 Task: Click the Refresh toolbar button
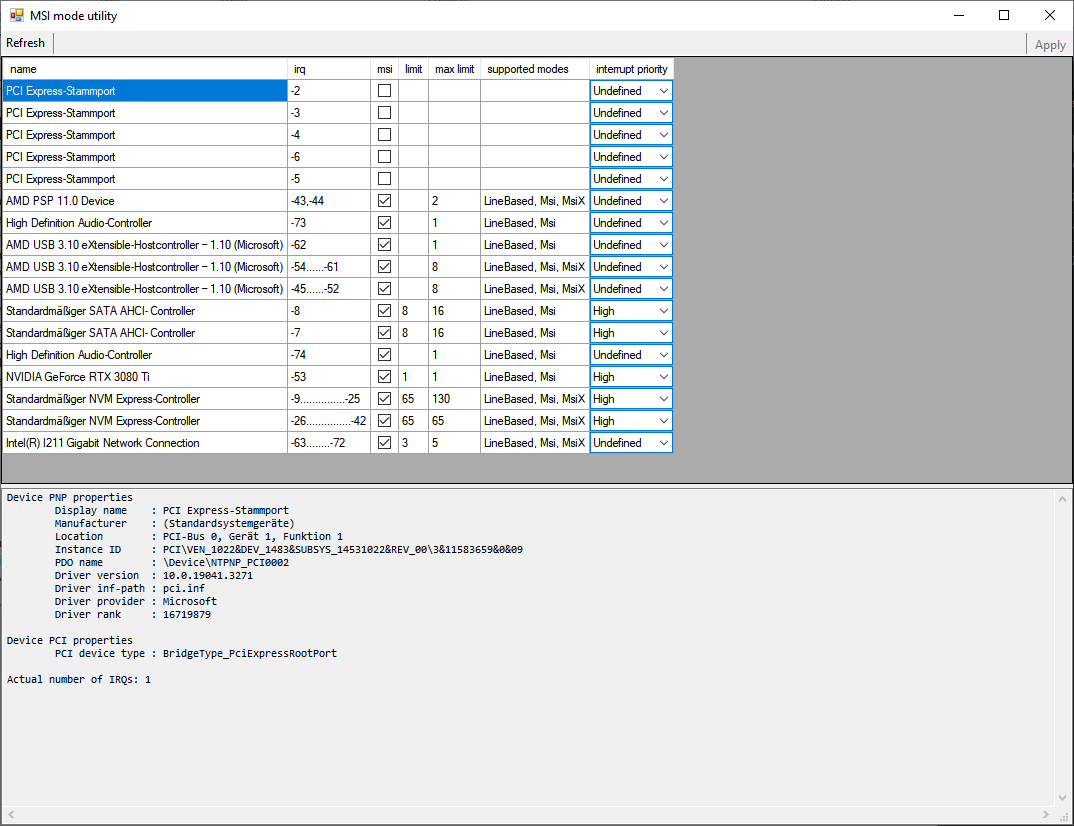click(x=25, y=43)
